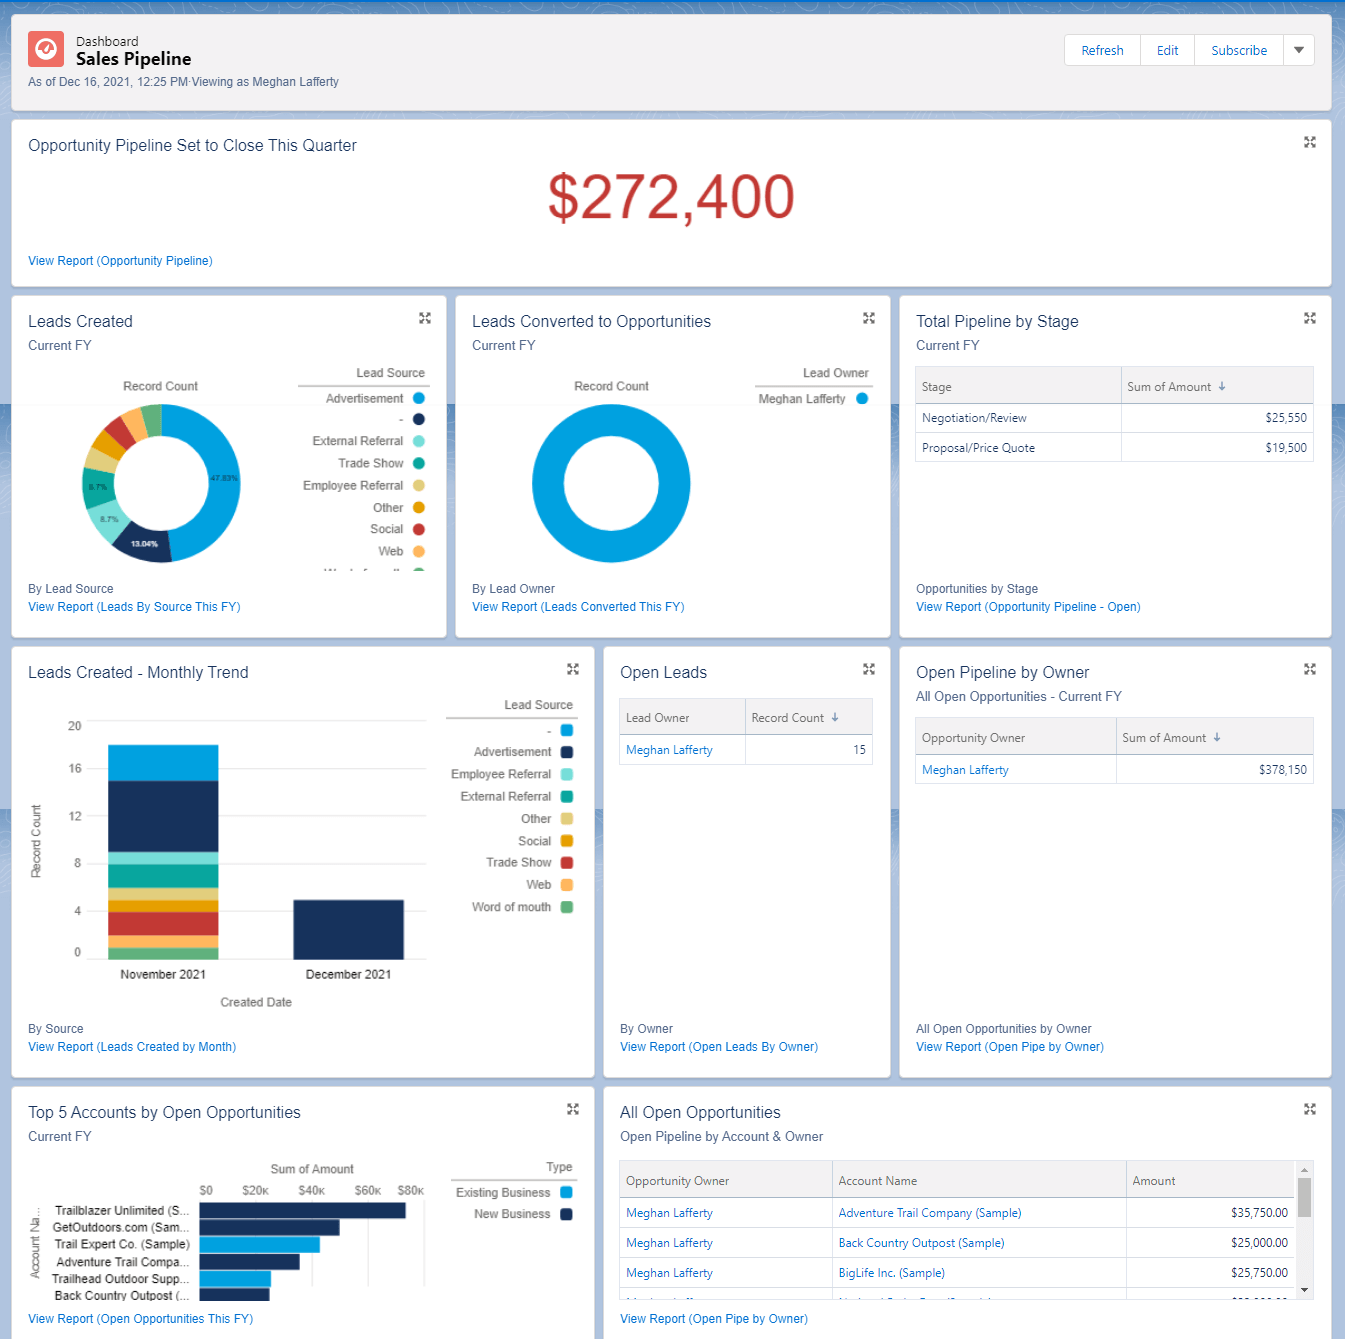Image resolution: width=1345 pixels, height=1341 pixels.
Task: Click the All Open Opportunities scrollbar thumb
Action: click(1303, 1197)
